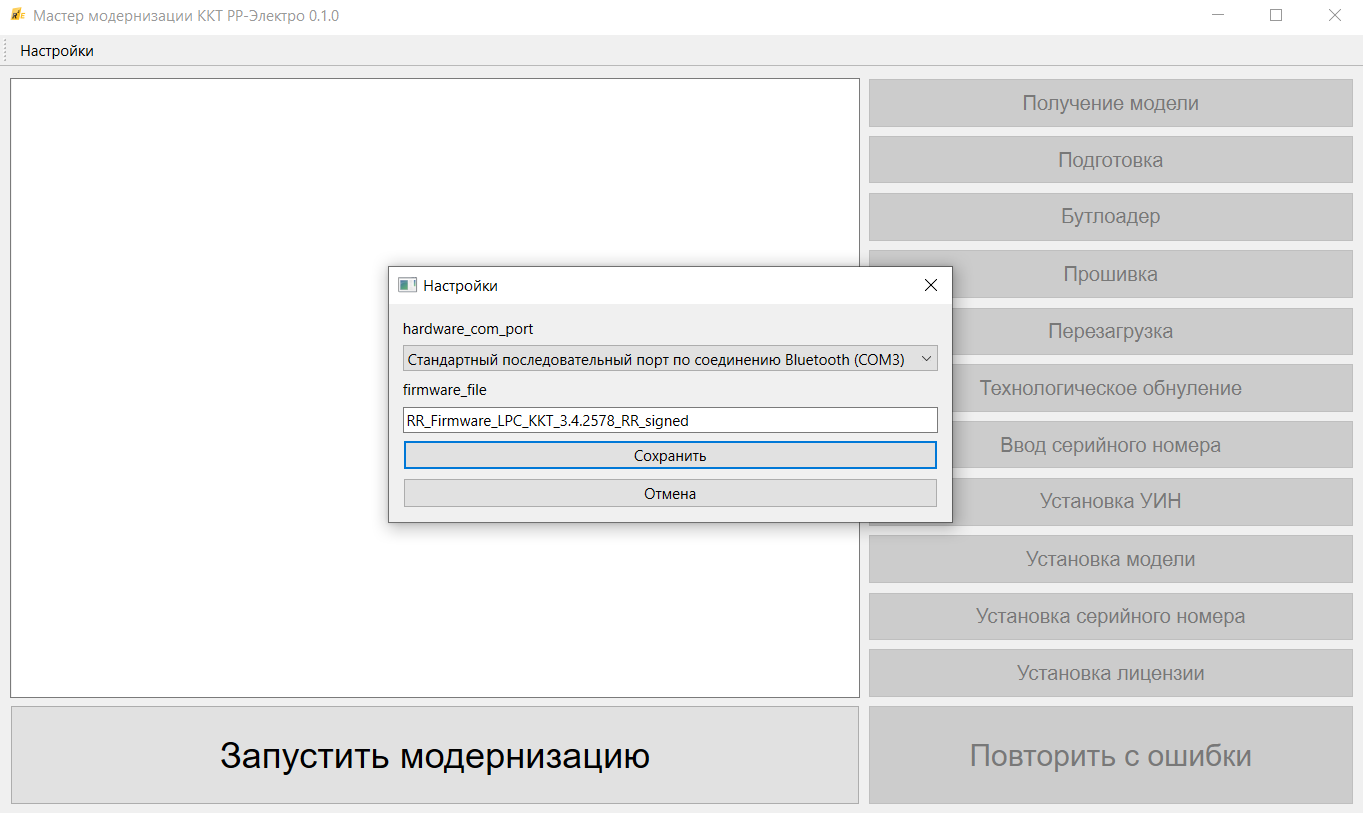Select the Получение модели step
The image size is (1363, 813).
click(1110, 103)
